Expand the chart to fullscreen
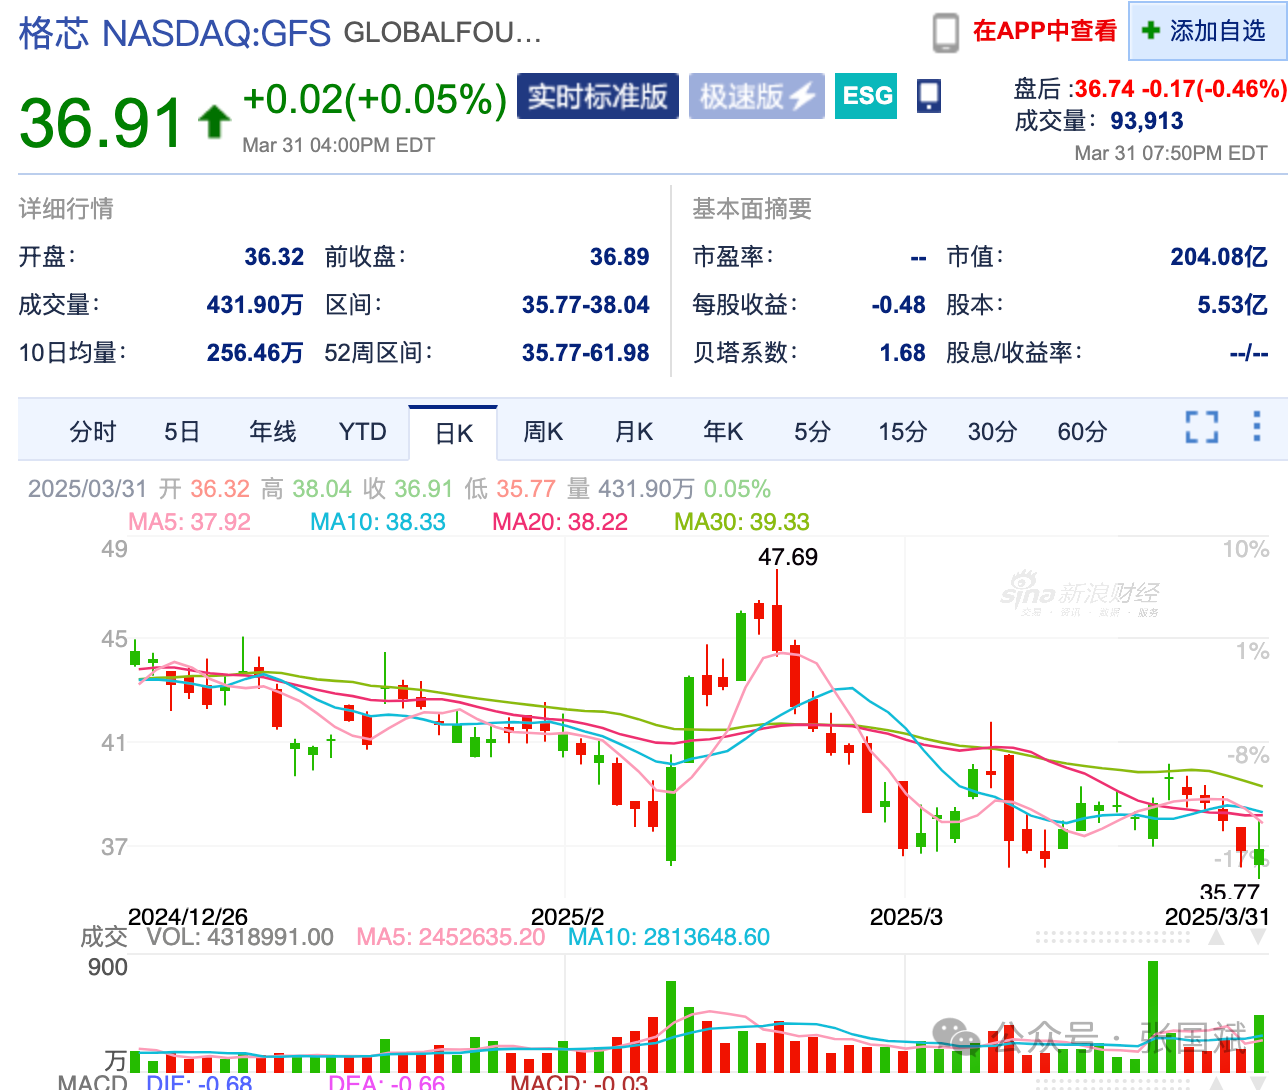The height and width of the screenshot is (1090, 1288). (1202, 427)
